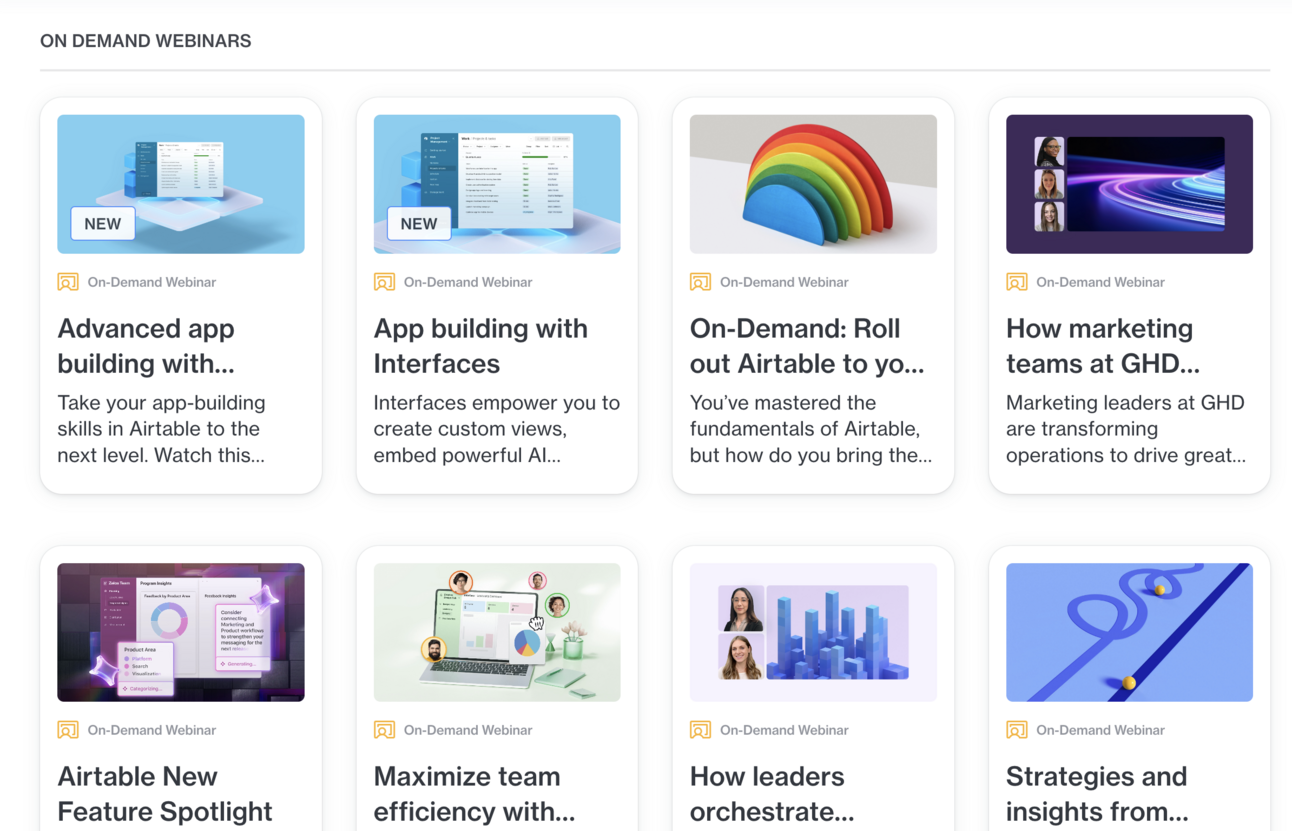Open the How leaders orchestrate webinar thumbnail
This screenshot has height=831, width=1292.
point(813,632)
